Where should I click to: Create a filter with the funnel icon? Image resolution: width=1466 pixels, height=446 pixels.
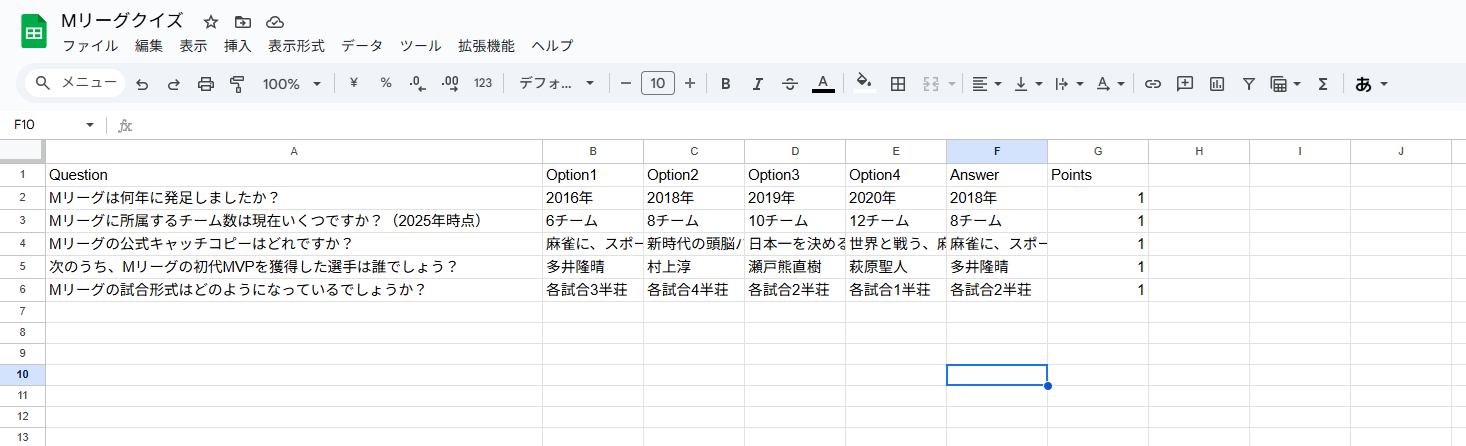pyautogui.click(x=1248, y=84)
